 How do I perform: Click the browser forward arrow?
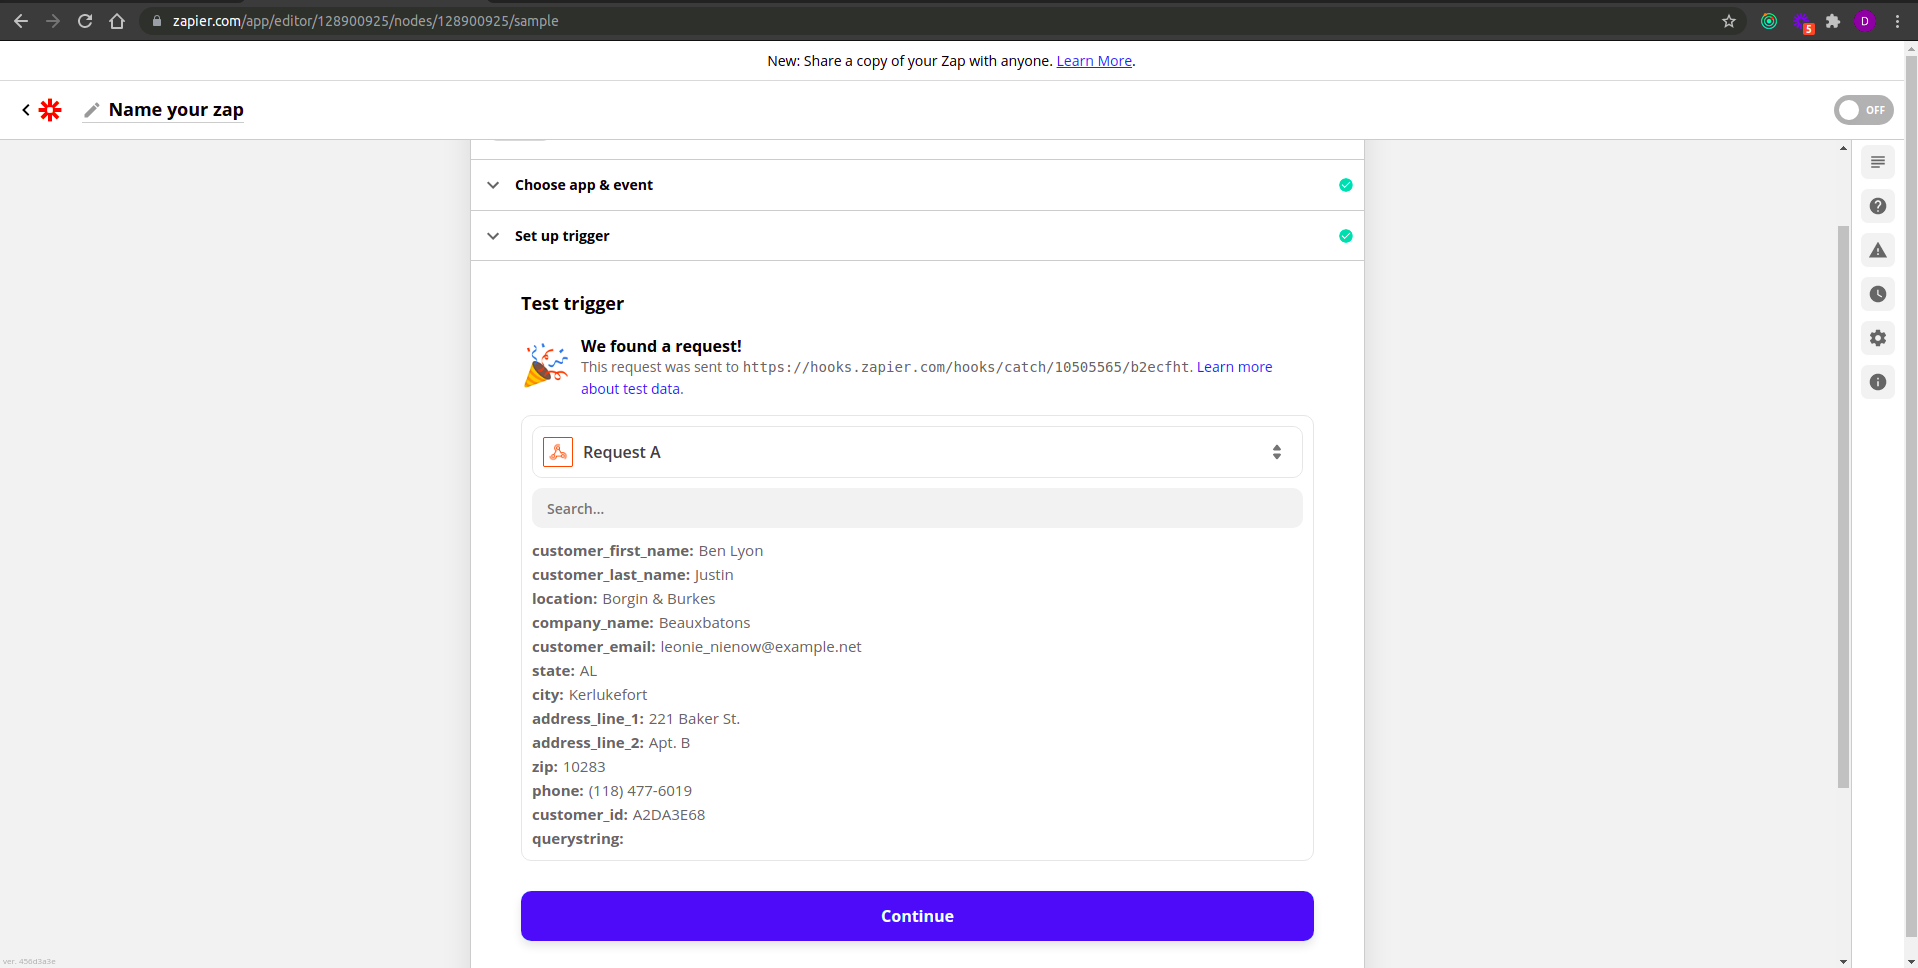point(53,21)
